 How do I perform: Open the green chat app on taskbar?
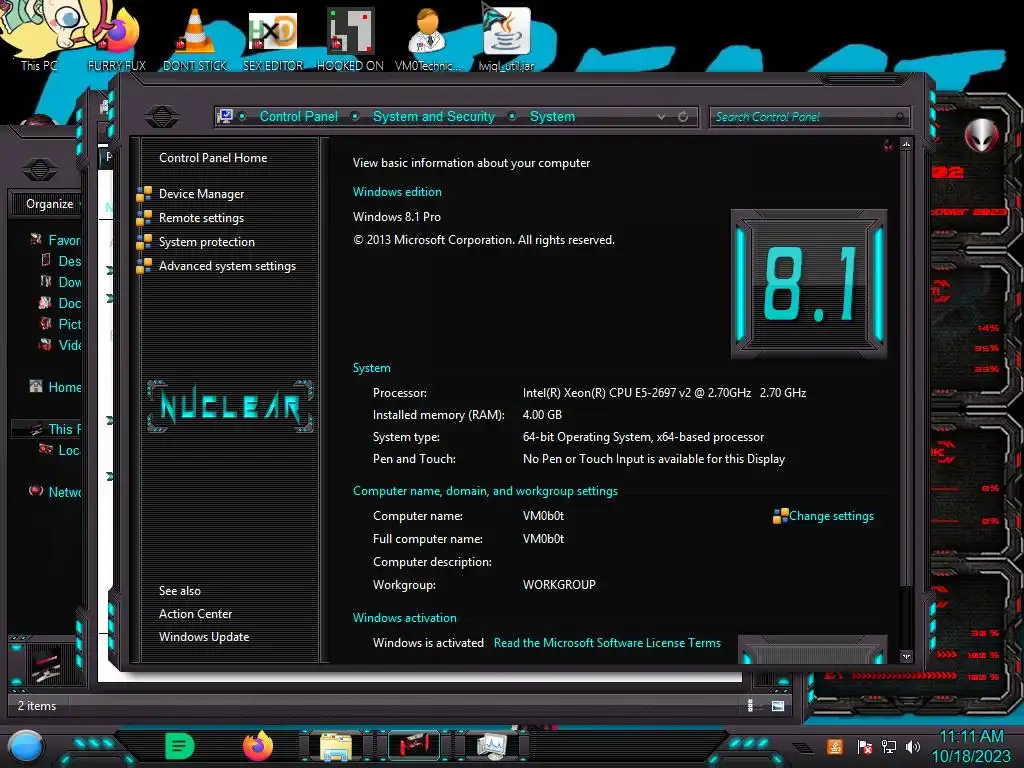(x=180, y=746)
